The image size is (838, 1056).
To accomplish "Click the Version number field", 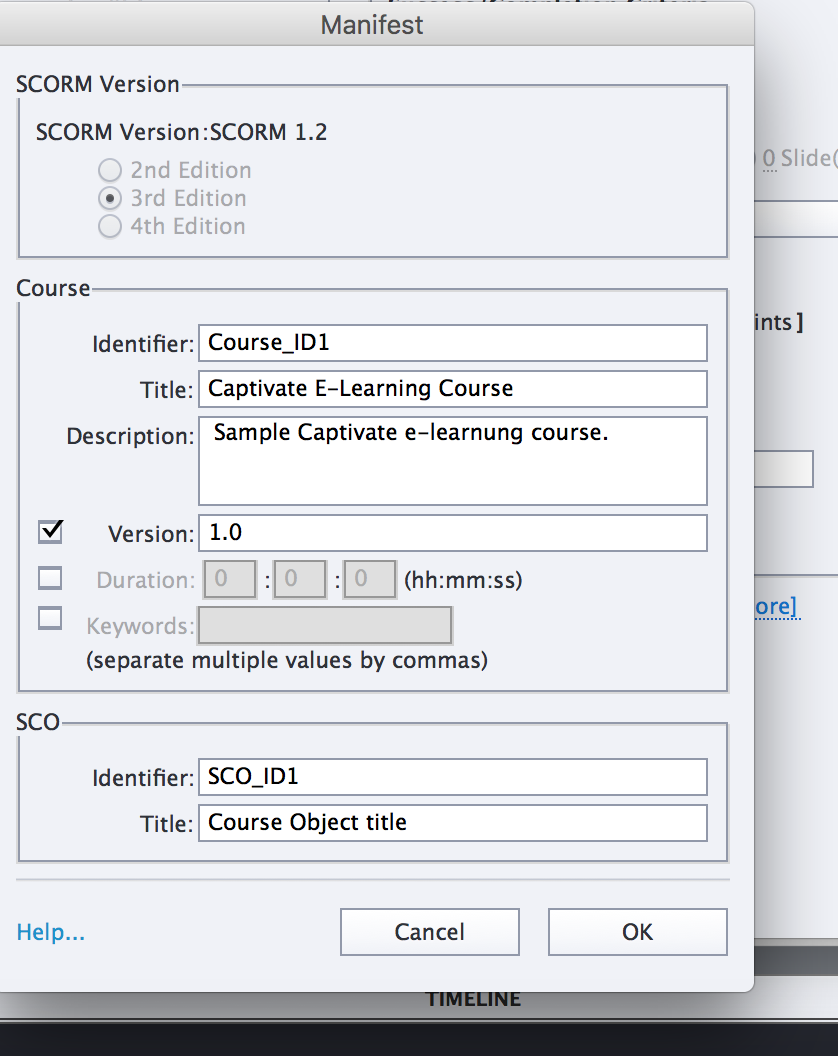I will pyautogui.click(x=452, y=533).
